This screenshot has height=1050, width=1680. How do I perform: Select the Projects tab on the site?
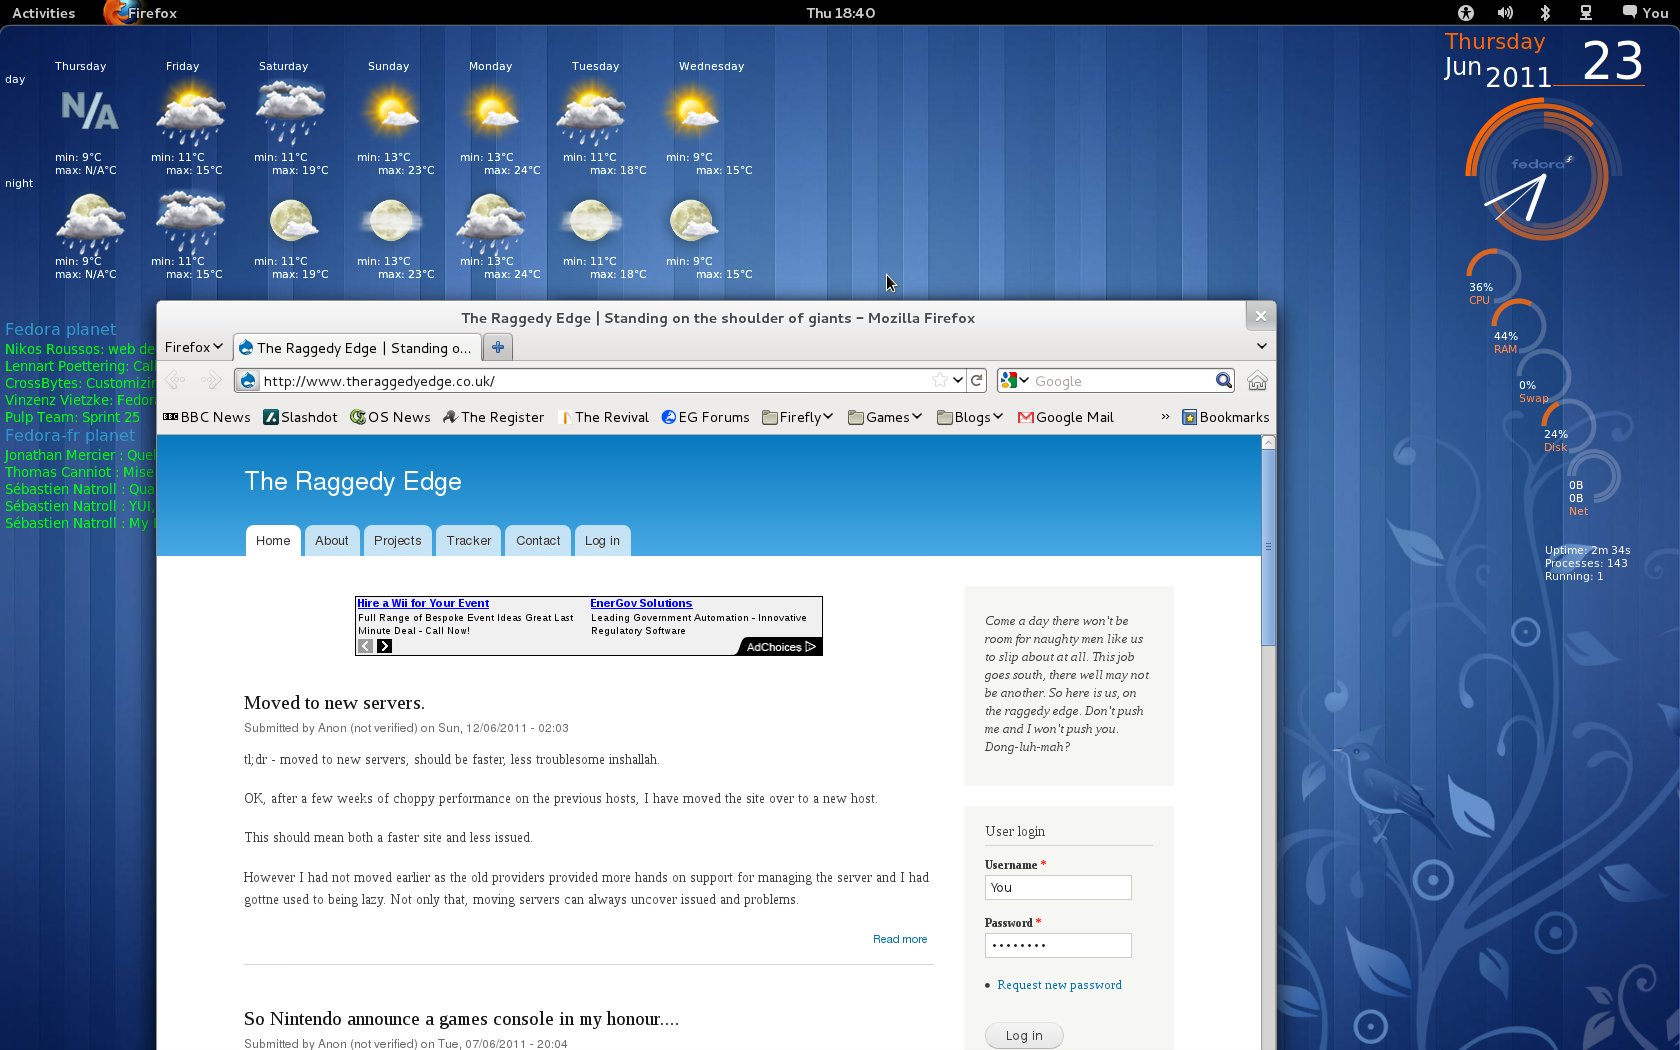coord(398,540)
